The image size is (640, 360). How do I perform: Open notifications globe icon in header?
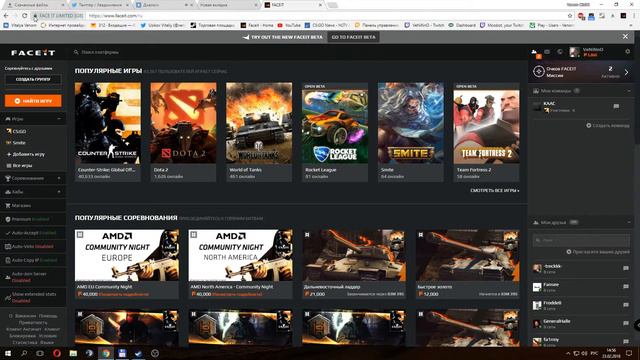coord(560,52)
